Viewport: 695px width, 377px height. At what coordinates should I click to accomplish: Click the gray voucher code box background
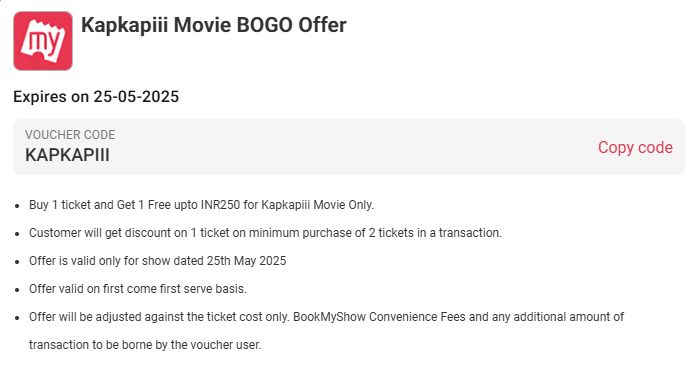tap(349, 147)
